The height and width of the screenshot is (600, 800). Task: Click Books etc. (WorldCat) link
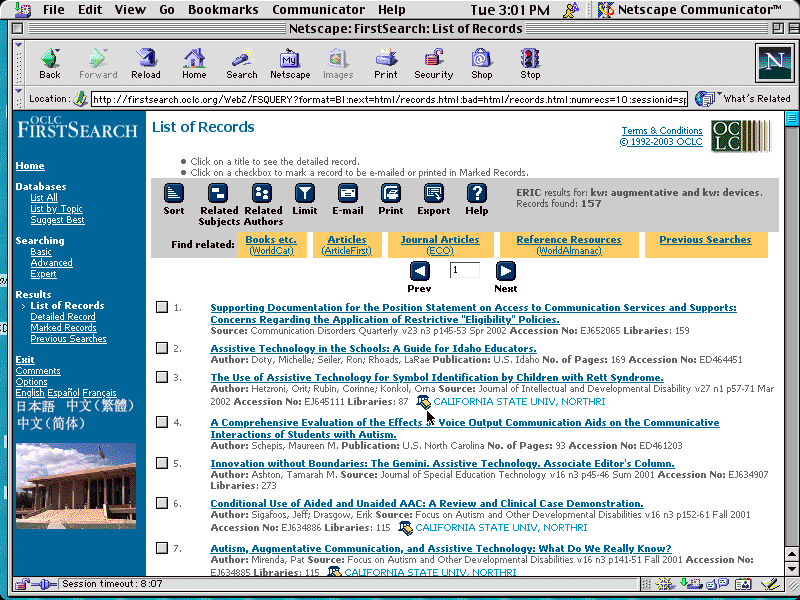[x=271, y=245]
